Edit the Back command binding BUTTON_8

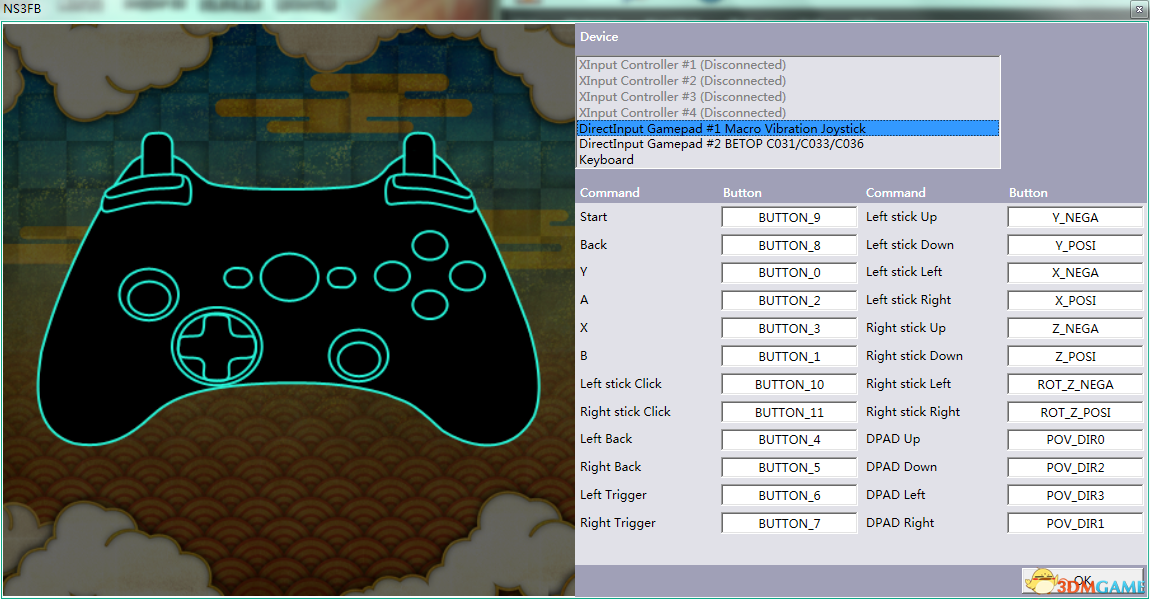click(x=789, y=245)
